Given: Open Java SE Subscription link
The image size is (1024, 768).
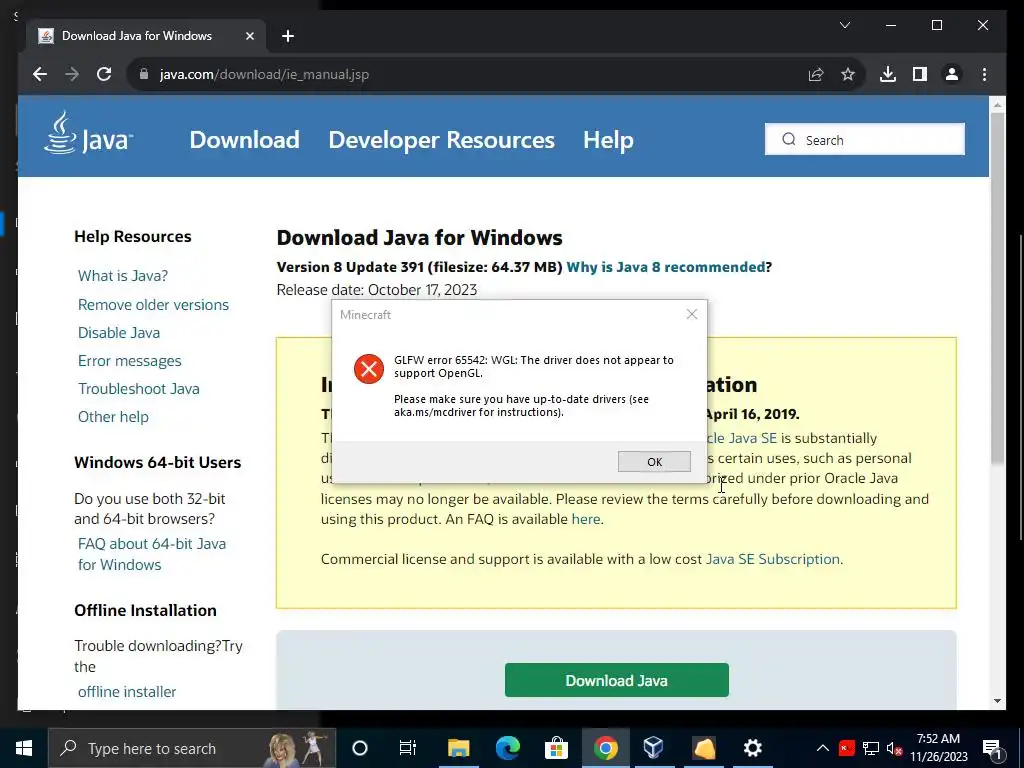Looking at the screenshot, I should point(773,559).
